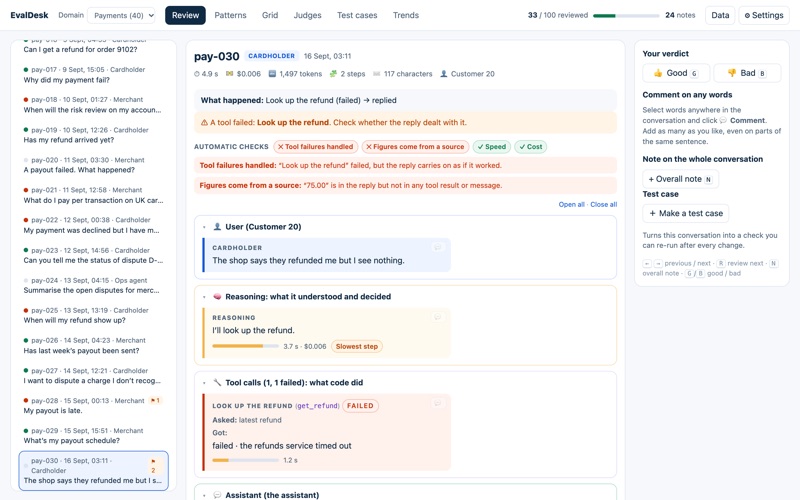Image resolution: width=800 pixels, height=500 pixels.
Task: Open the Grid tab
Action: [270, 15]
